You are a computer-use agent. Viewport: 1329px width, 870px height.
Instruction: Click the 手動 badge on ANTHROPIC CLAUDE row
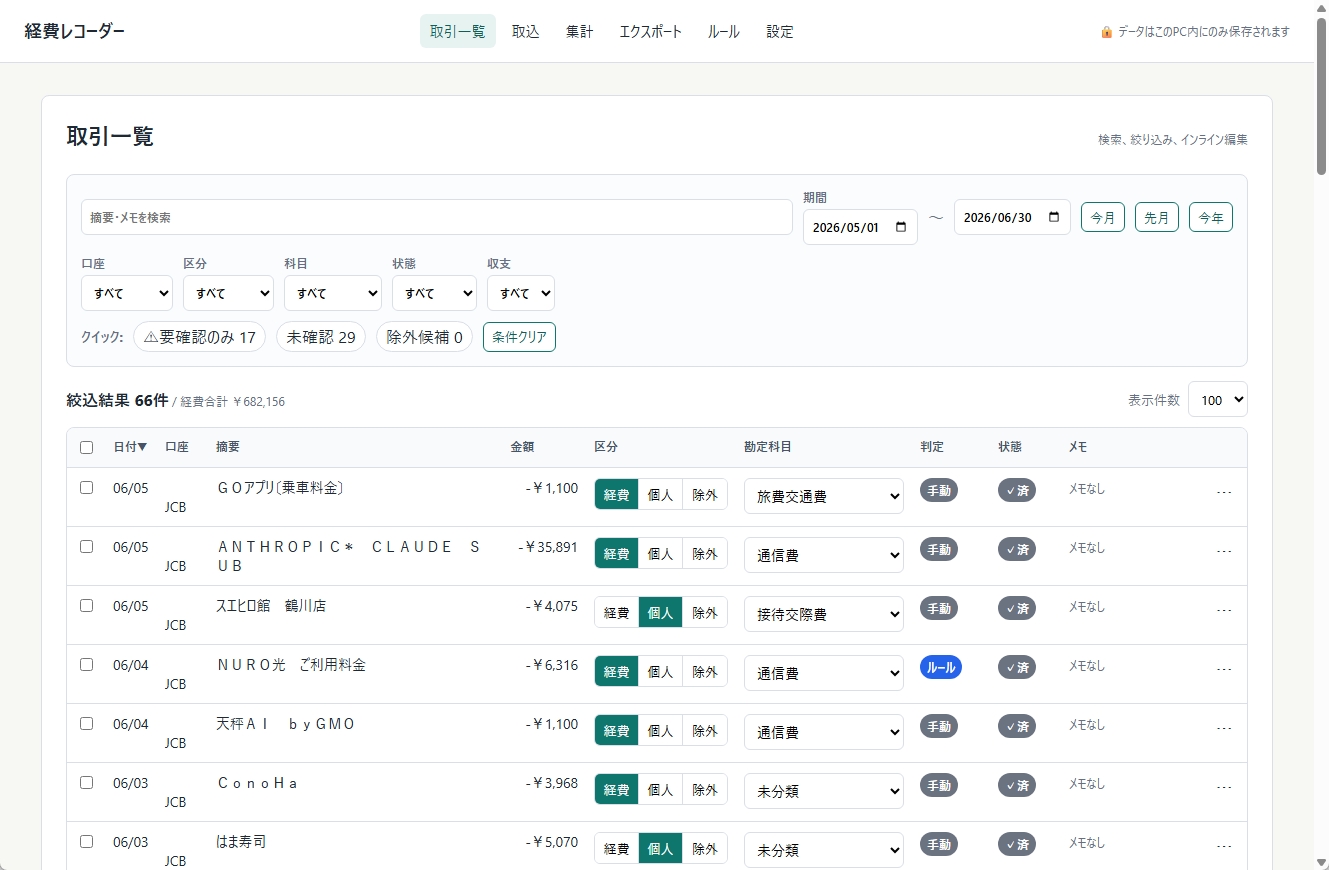tap(938, 549)
